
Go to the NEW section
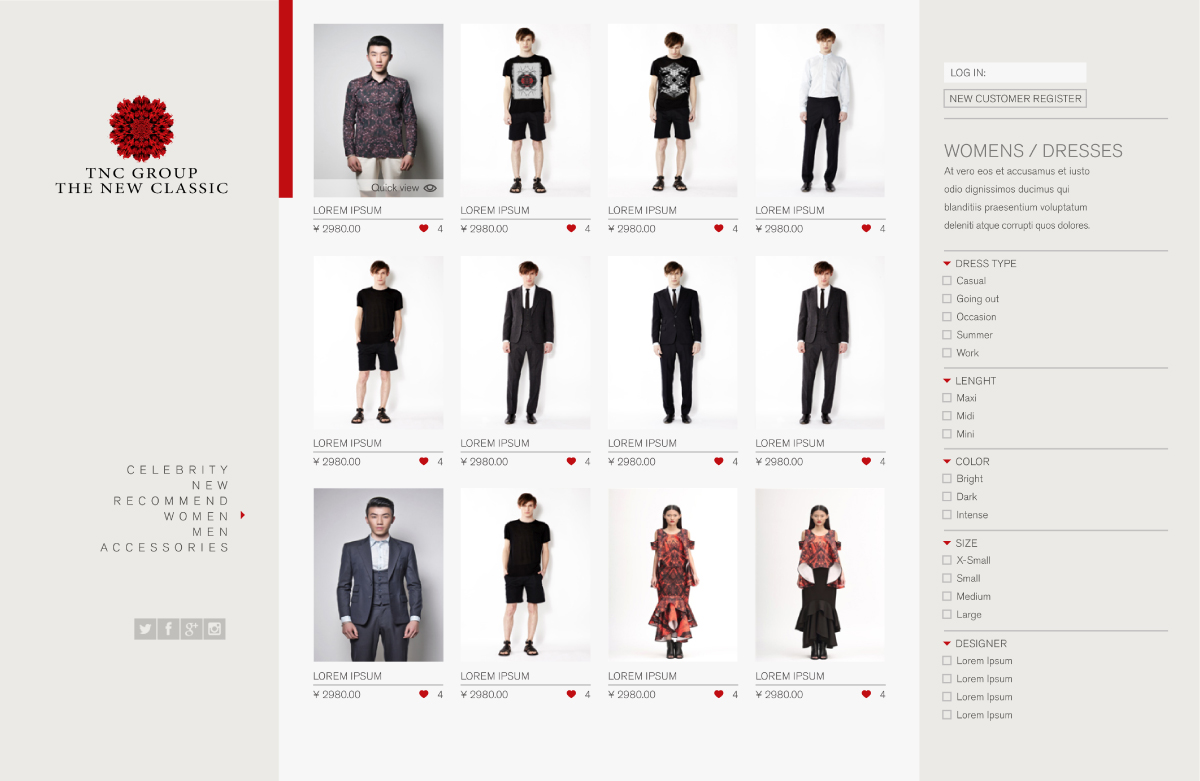pos(211,485)
